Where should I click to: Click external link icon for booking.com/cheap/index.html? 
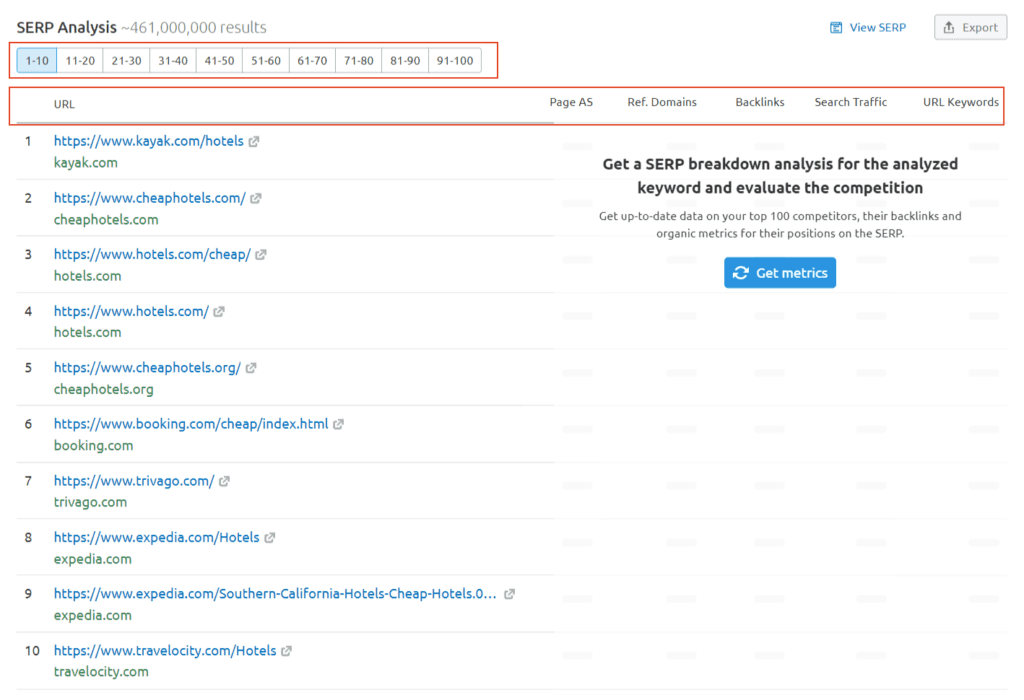pyautogui.click(x=338, y=424)
